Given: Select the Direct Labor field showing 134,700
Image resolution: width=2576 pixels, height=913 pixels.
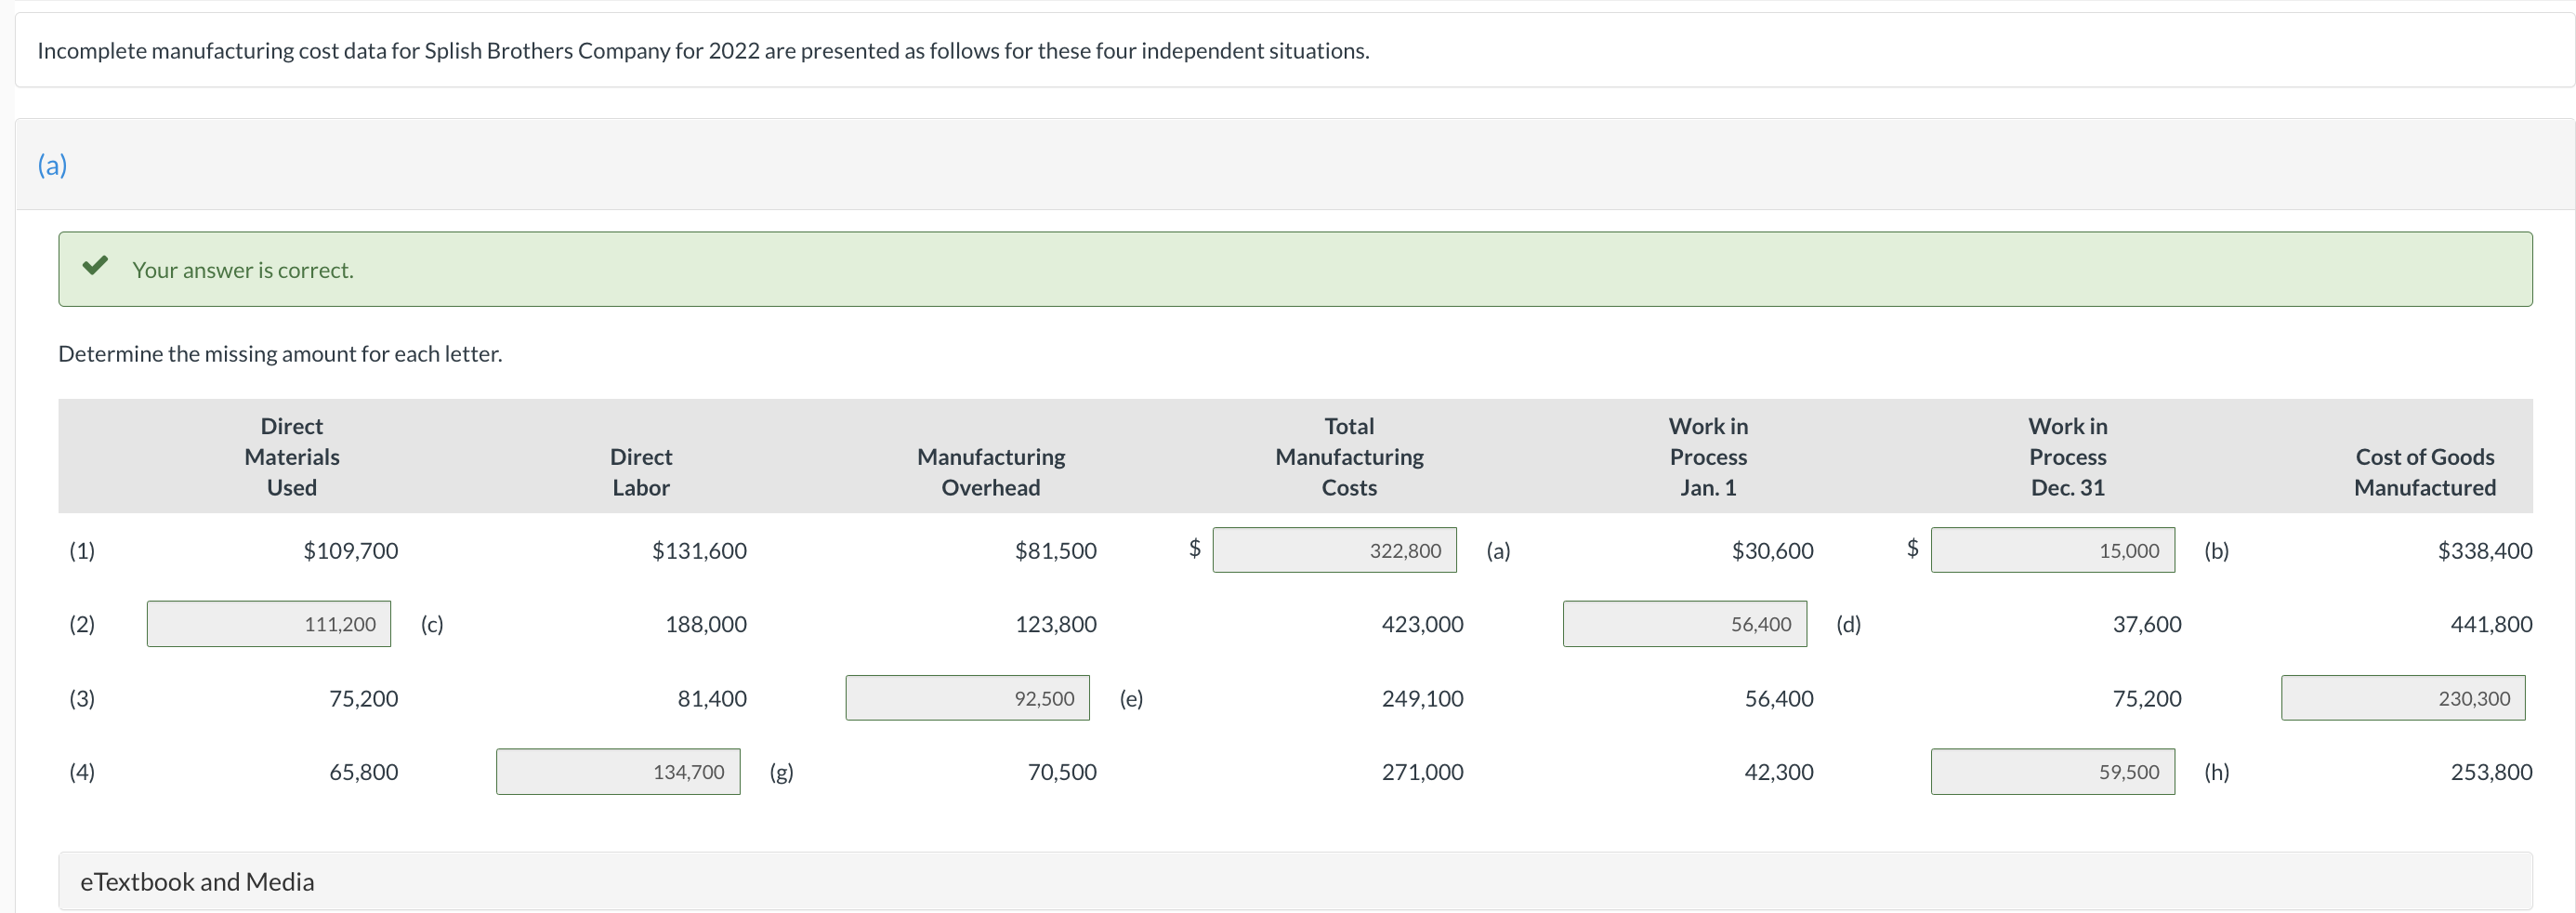Looking at the screenshot, I should [618, 771].
